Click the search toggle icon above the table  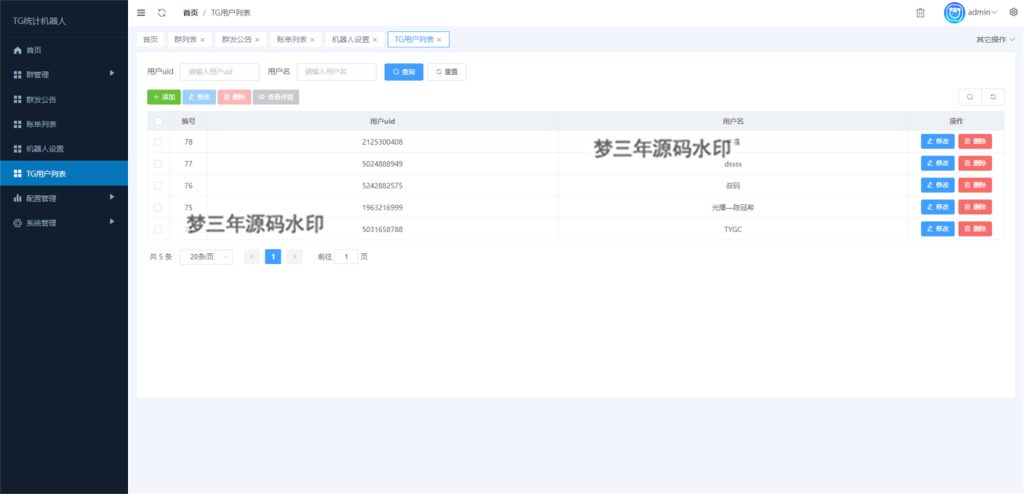pyautogui.click(x=969, y=97)
